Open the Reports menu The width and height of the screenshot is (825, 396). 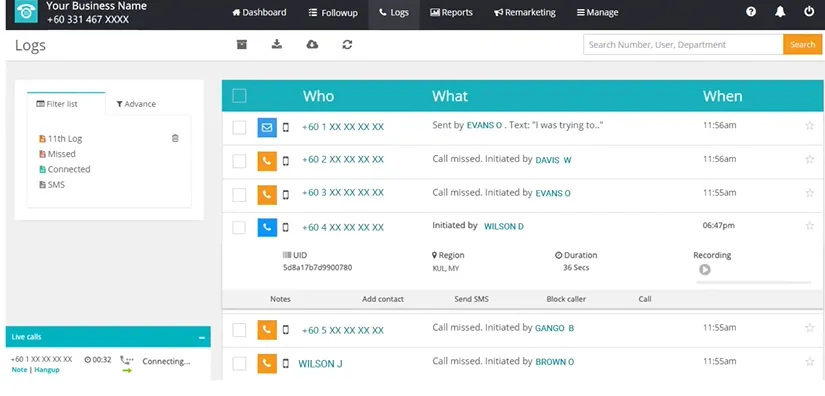point(451,12)
